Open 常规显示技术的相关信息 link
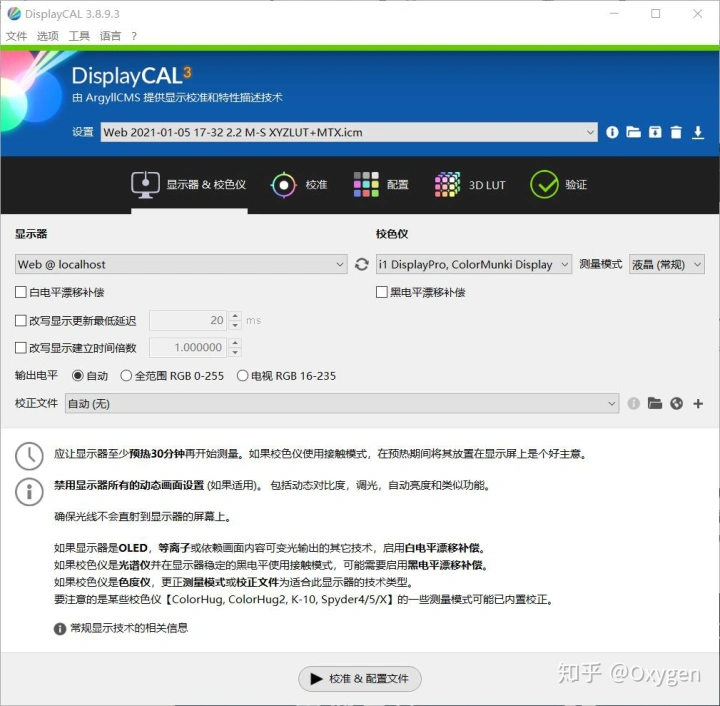 (x=129, y=628)
